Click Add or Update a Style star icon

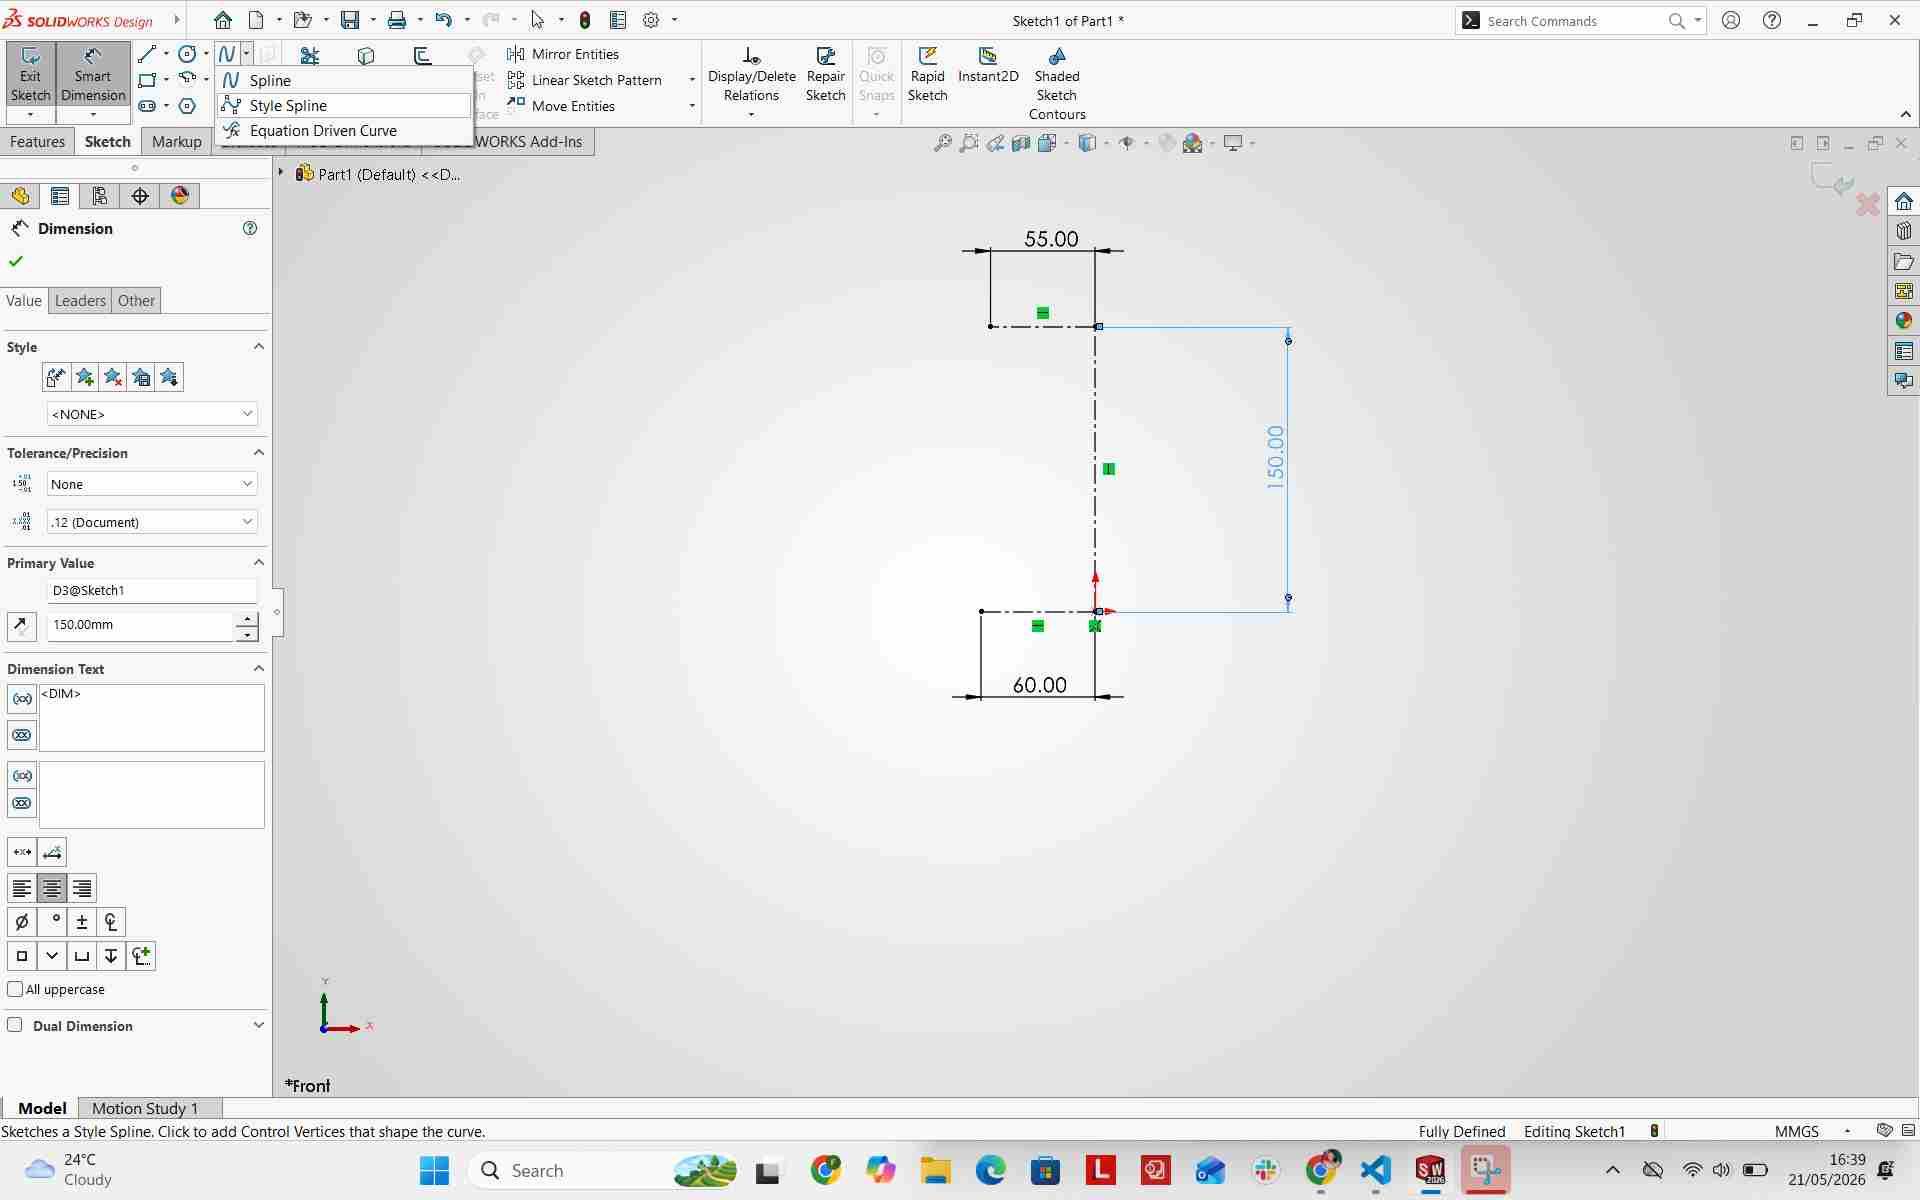[x=84, y=377]
